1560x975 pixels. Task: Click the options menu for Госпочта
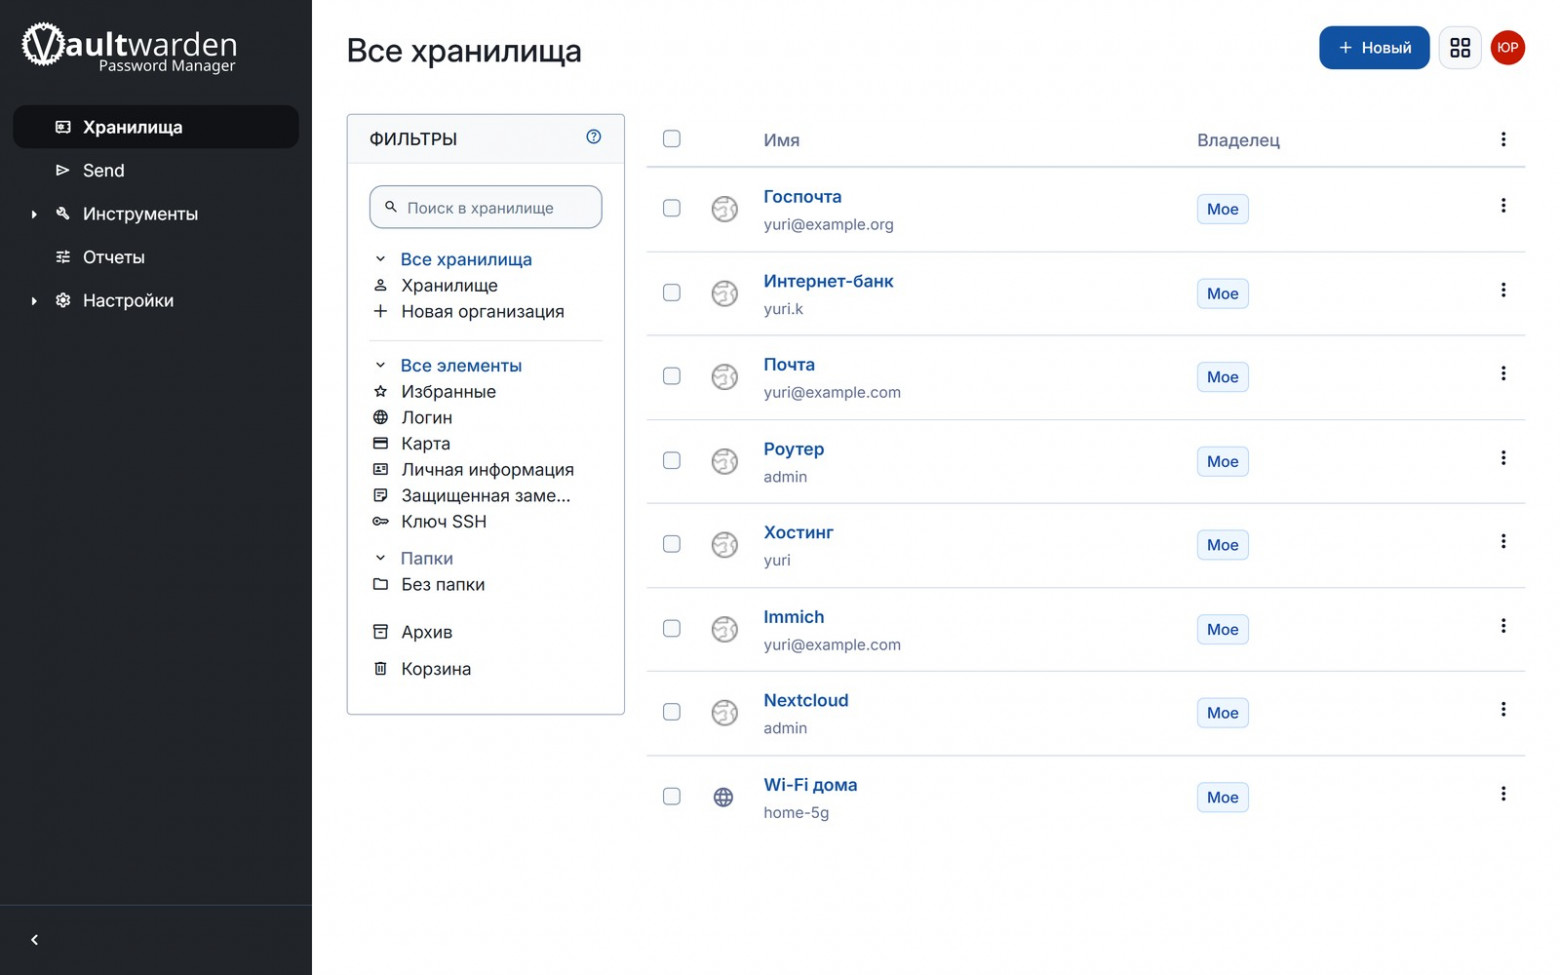pyautogui.click(x=1502, y=206)
